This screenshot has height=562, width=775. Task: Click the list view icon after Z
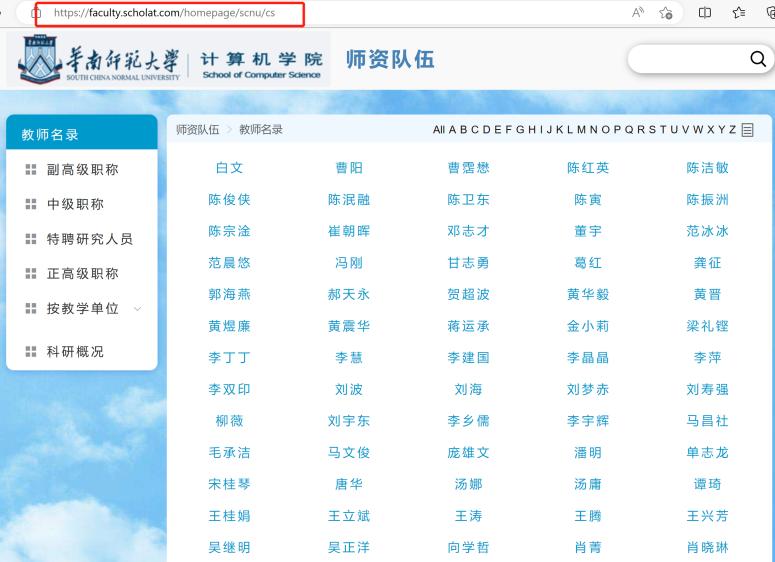(747, 130)
